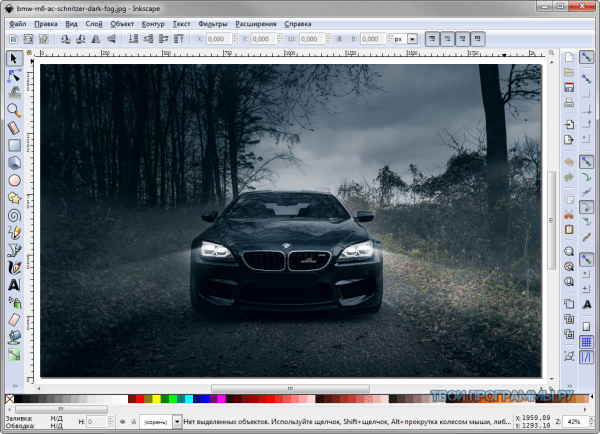Toggle the width-height lock icon
Viewport: 600px width, 434px height.
point(339,39)
